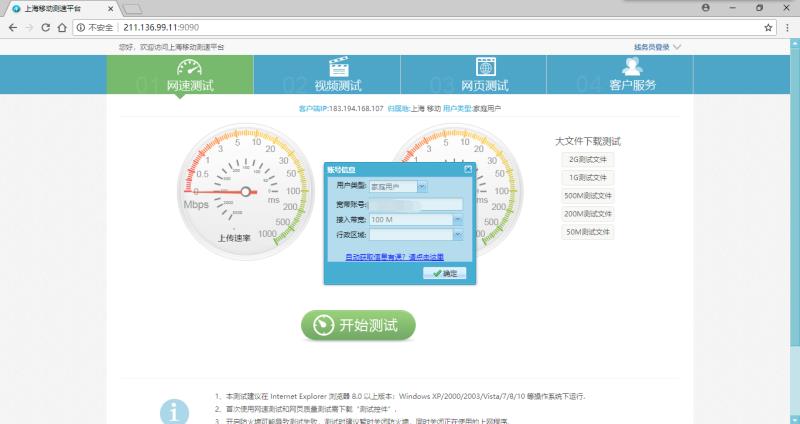Reload the page with the refresh icon

pyautogui.click(x=45, y=28)
